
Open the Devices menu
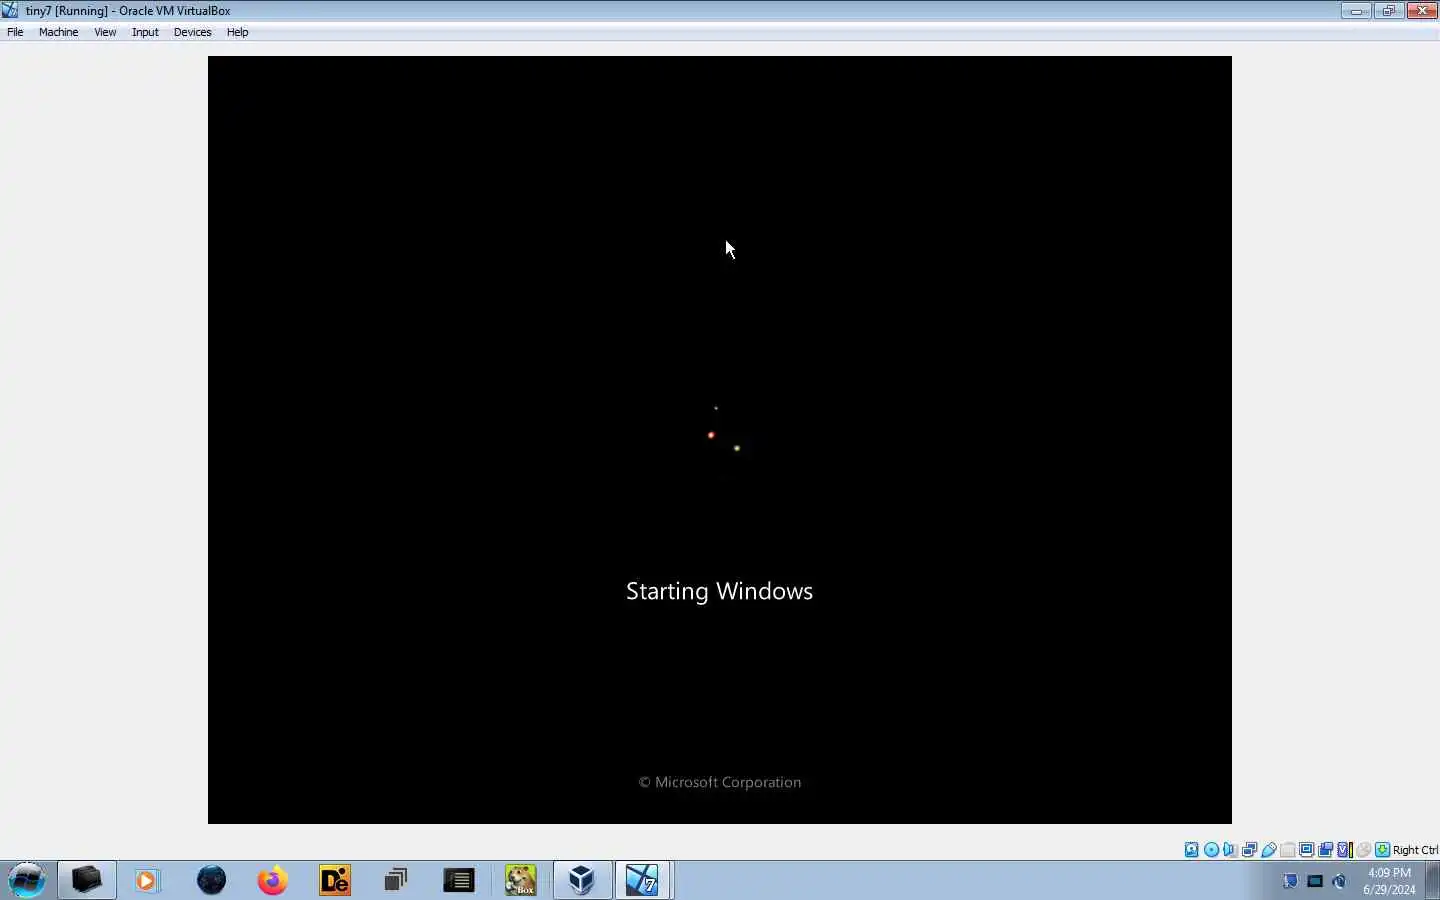(192, 32)
